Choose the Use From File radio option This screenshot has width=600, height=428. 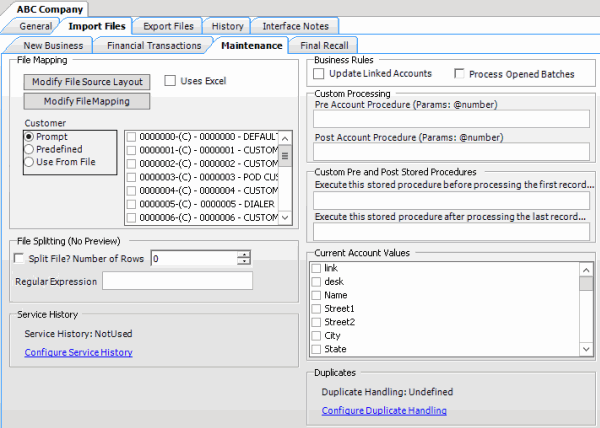coord(30,161)
